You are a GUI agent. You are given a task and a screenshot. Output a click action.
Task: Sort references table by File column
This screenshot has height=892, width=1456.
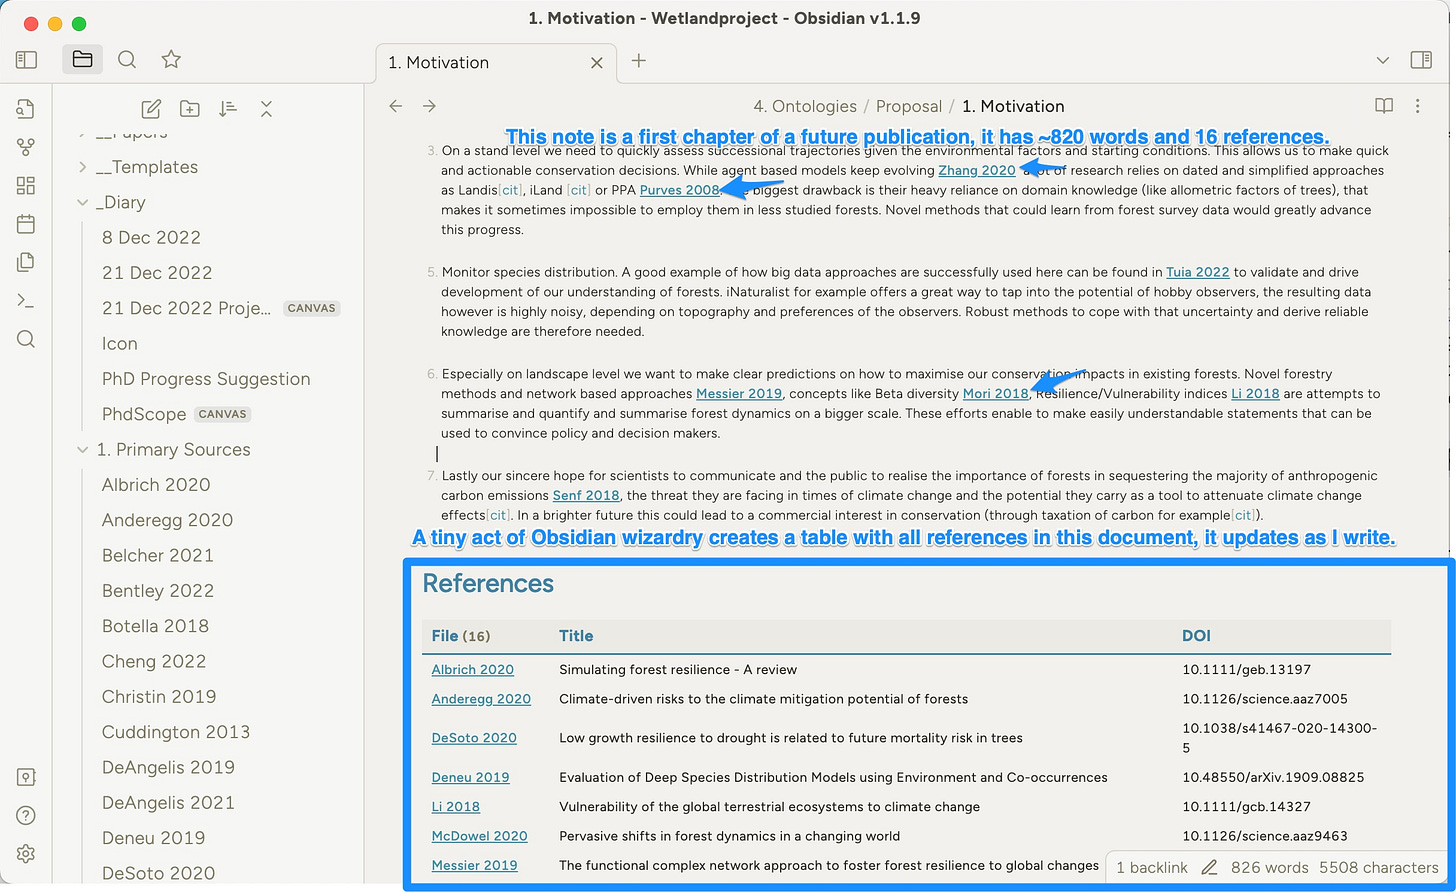(x=461, y=636)
